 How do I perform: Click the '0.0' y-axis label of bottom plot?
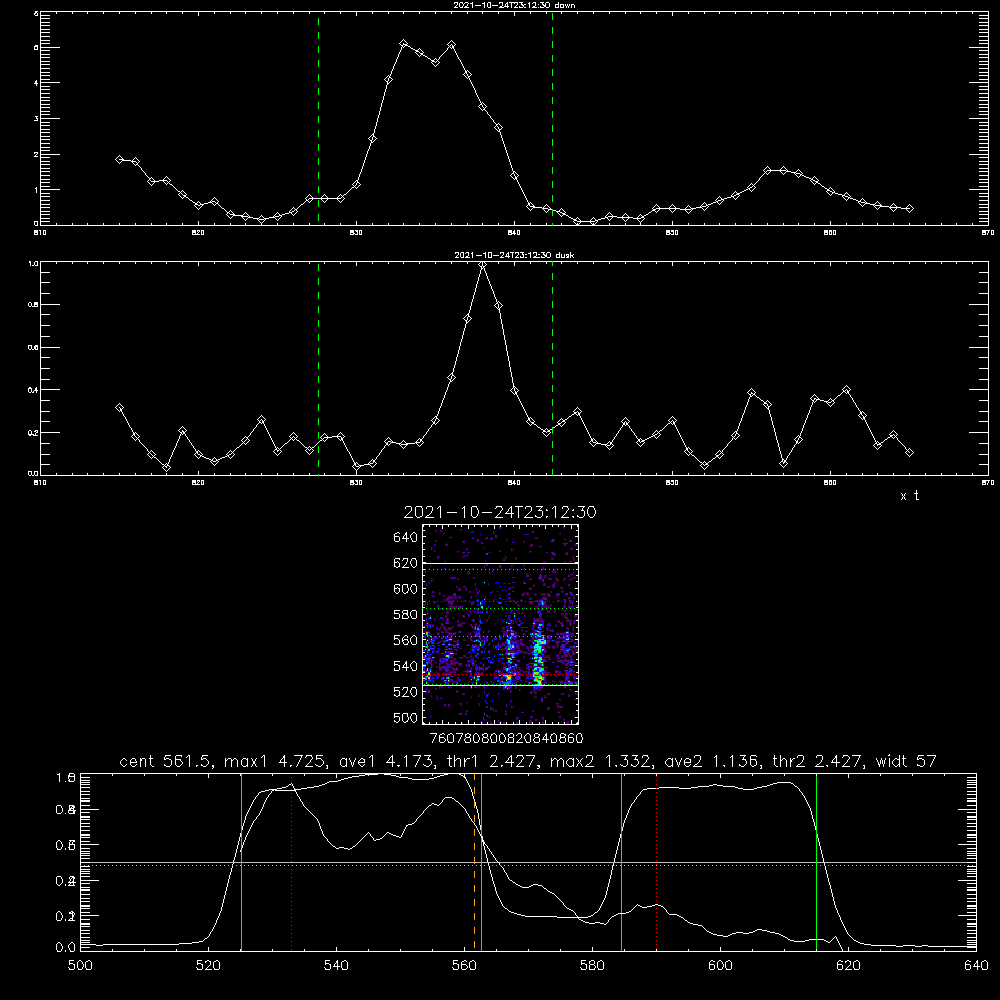point(66,948)
